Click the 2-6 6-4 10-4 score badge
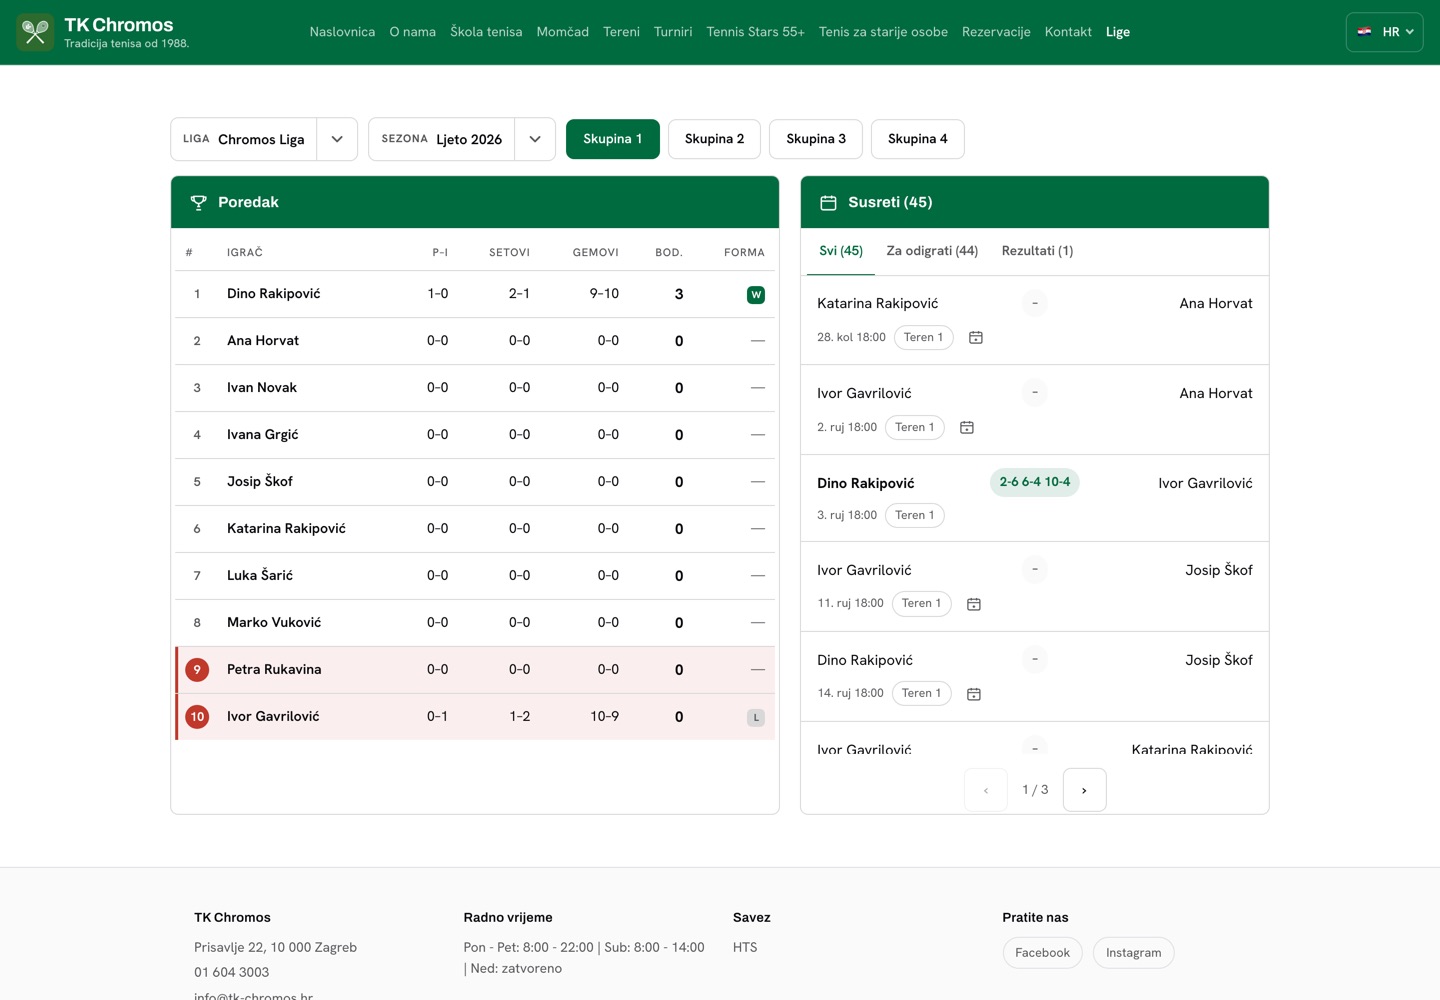 pyautogui.click(x=1035, y=482)
